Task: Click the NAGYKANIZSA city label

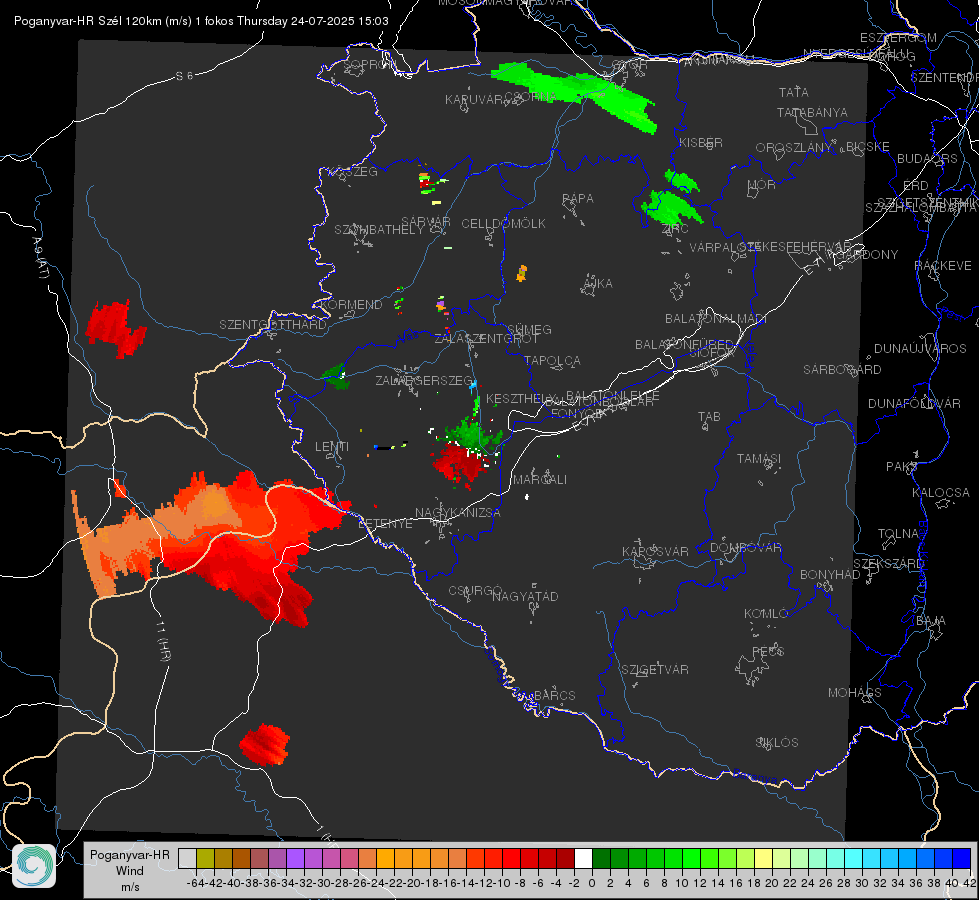Action: click(x=458, y=513)
